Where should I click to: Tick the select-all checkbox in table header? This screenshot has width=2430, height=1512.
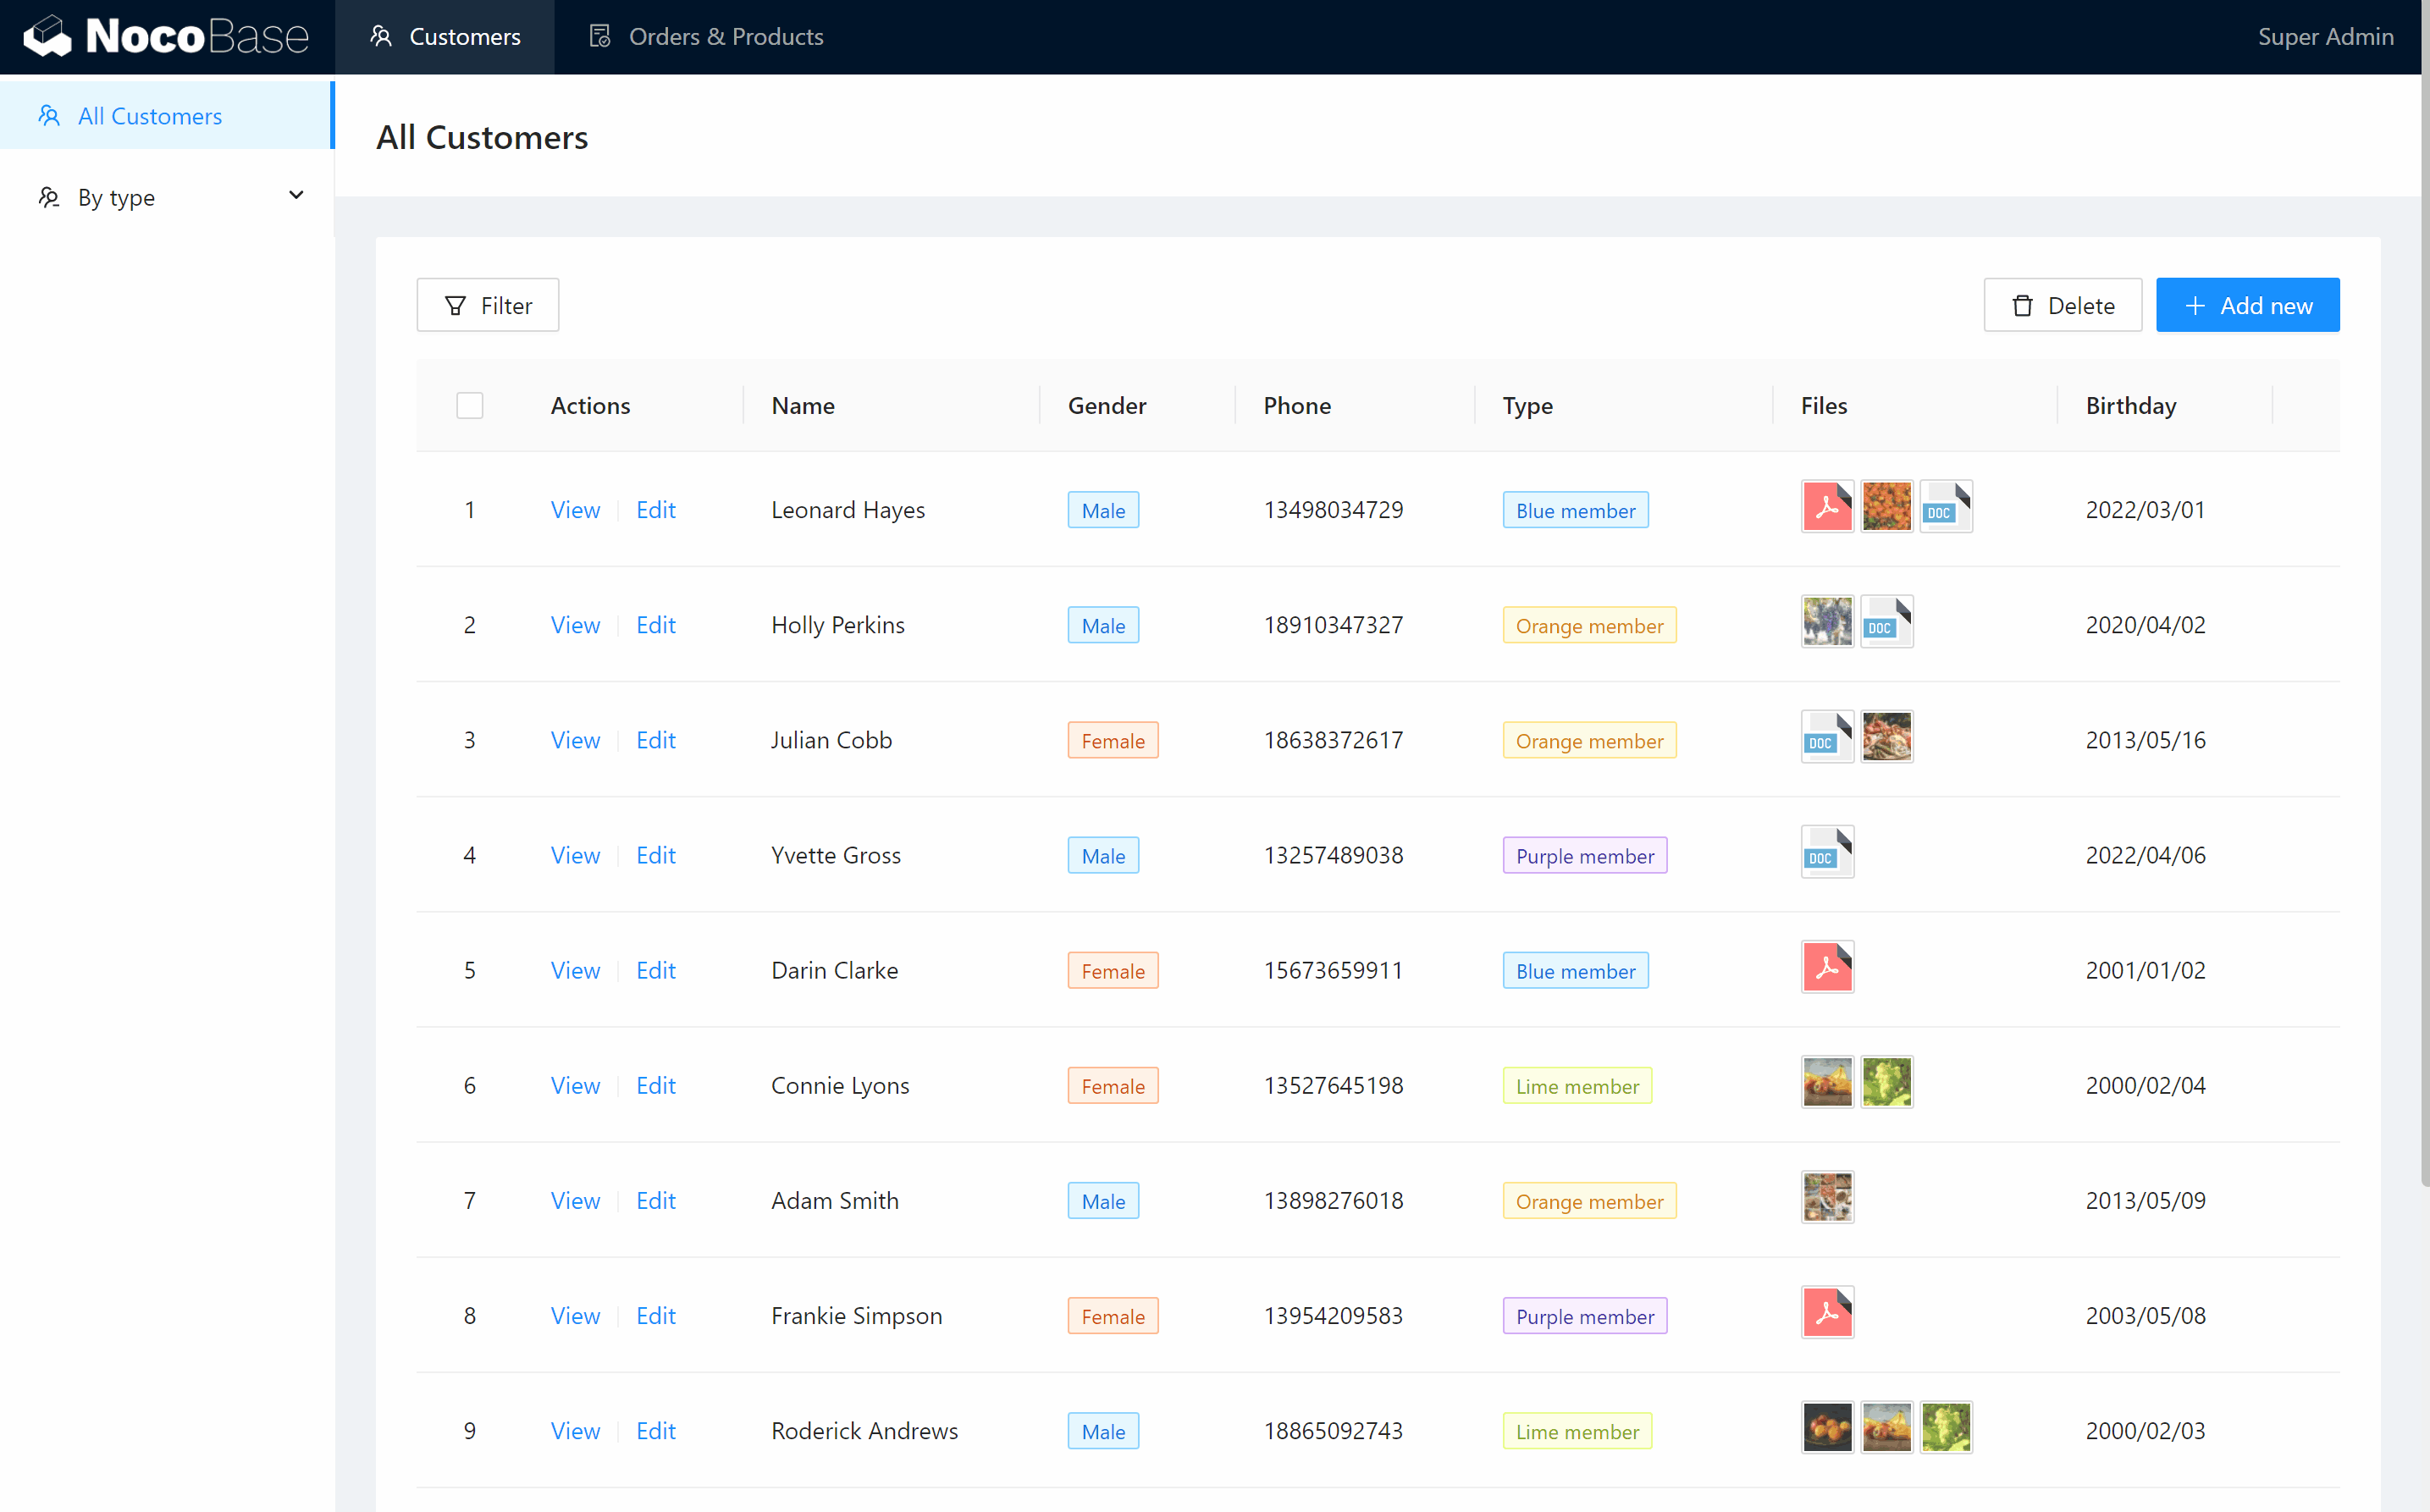pos(469,405)
